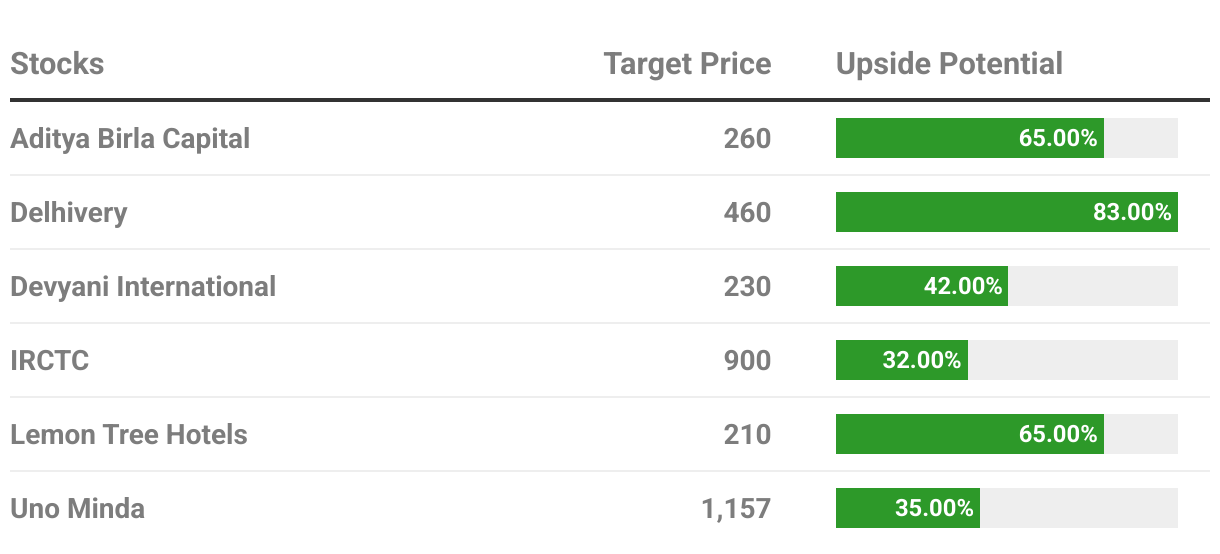Select the target price 260 value

point(748,138)
